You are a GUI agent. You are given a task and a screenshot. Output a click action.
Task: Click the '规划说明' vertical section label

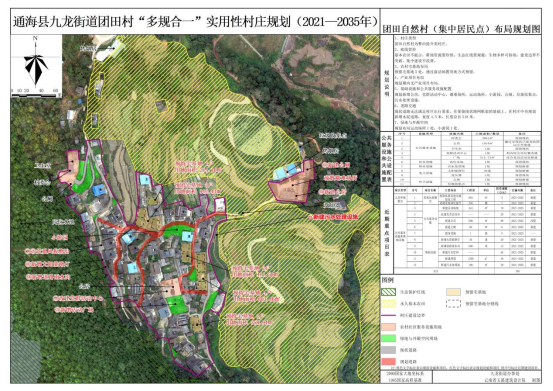[387, 84]
